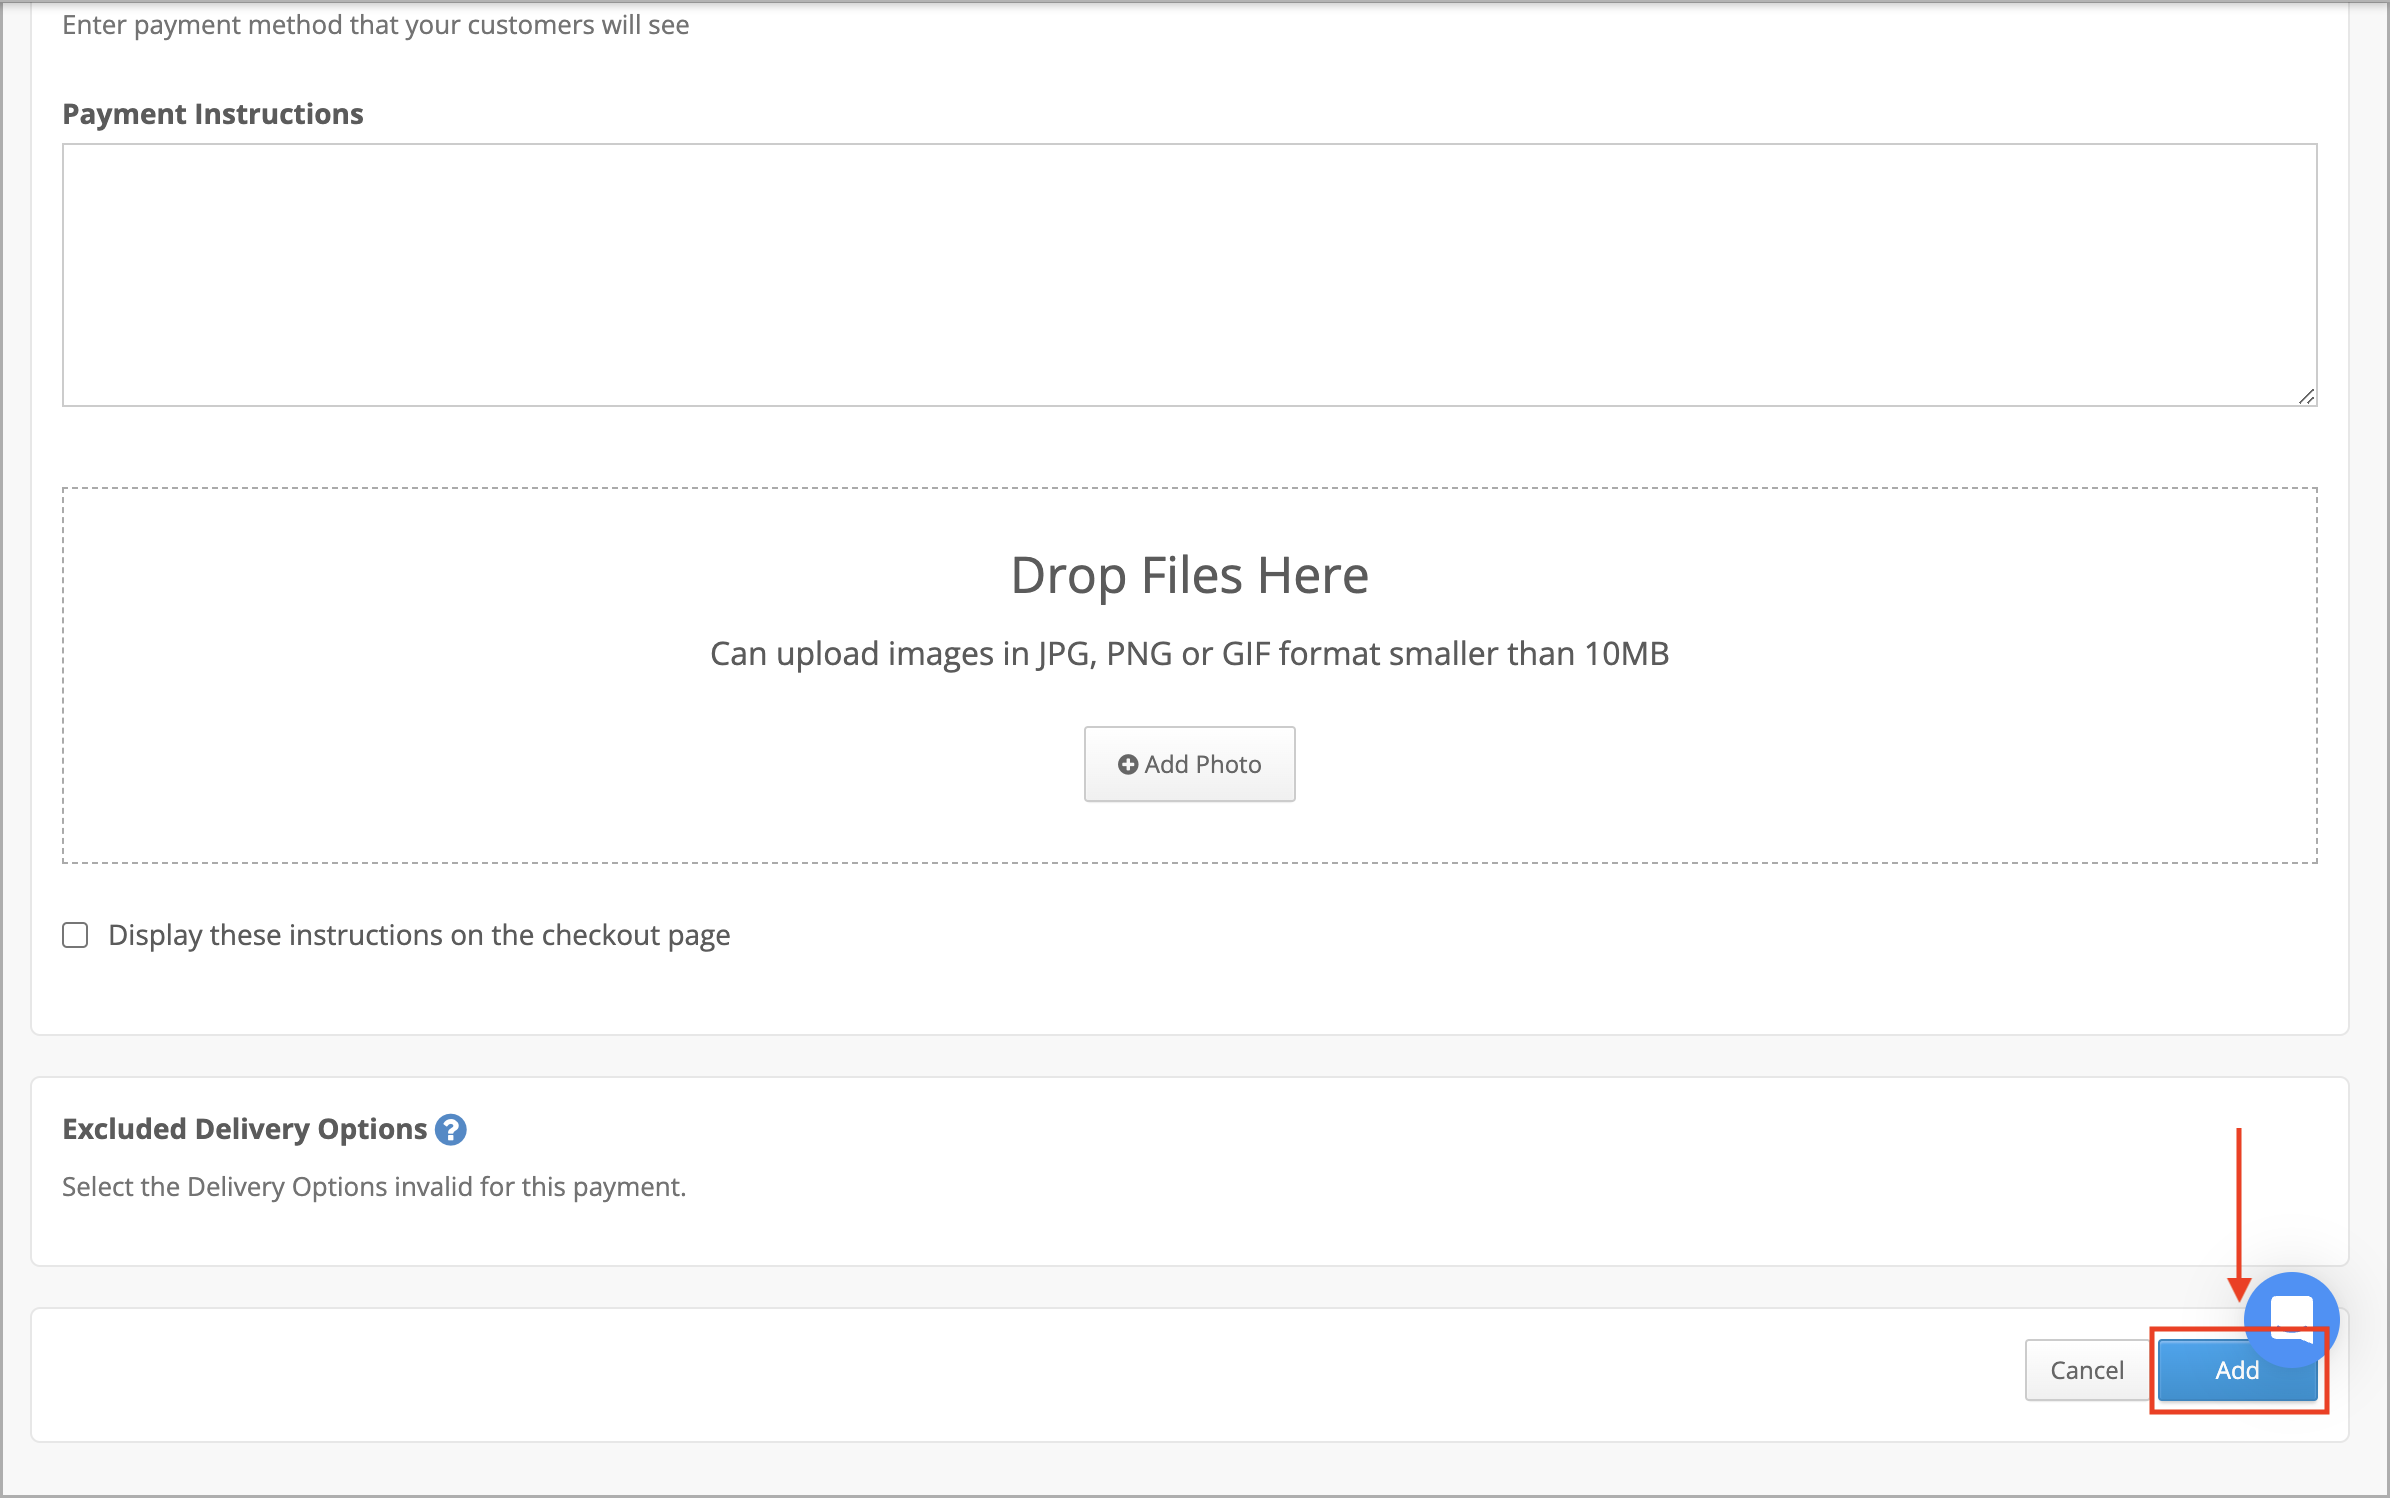Click the Cancel button
The image size is (2390, 1498).
2087,1370
